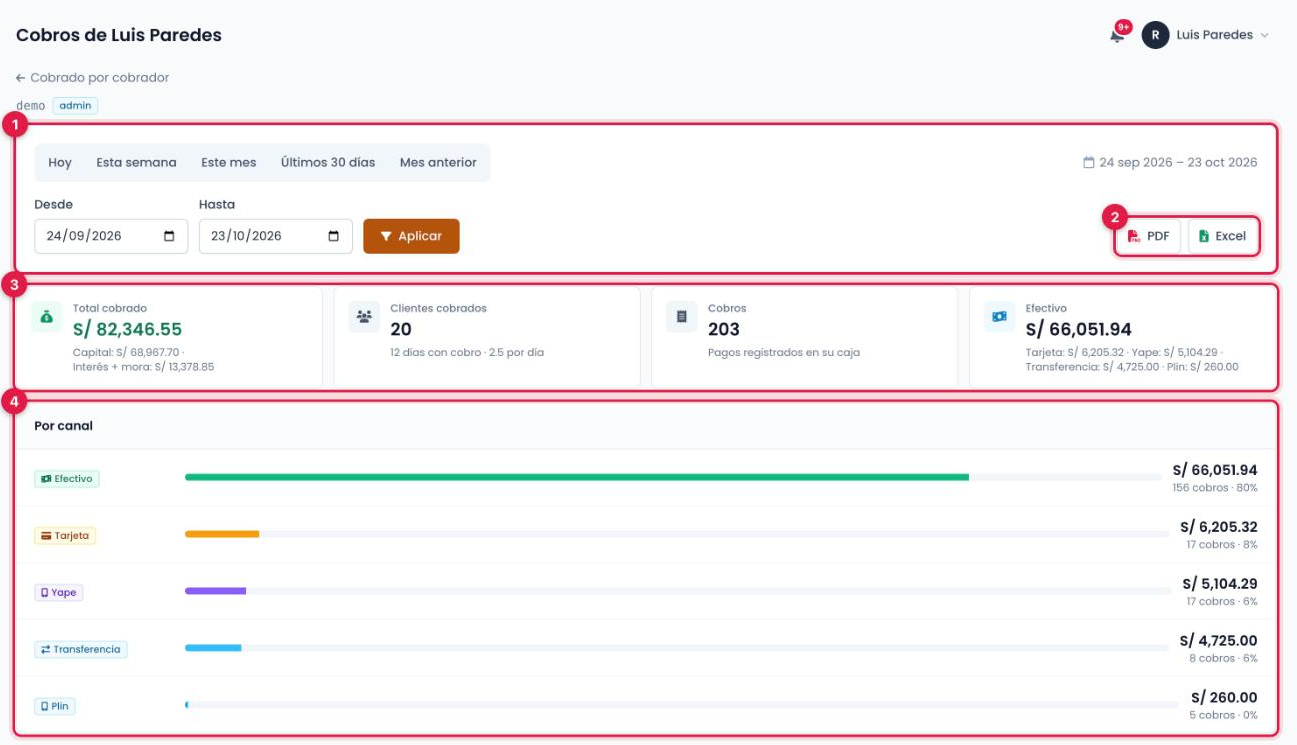Image resolution: width=1297 pixels, height=745 pixels.
Task: Expand the Luis Paredes account menu chevron
Action: [1264, 35]
